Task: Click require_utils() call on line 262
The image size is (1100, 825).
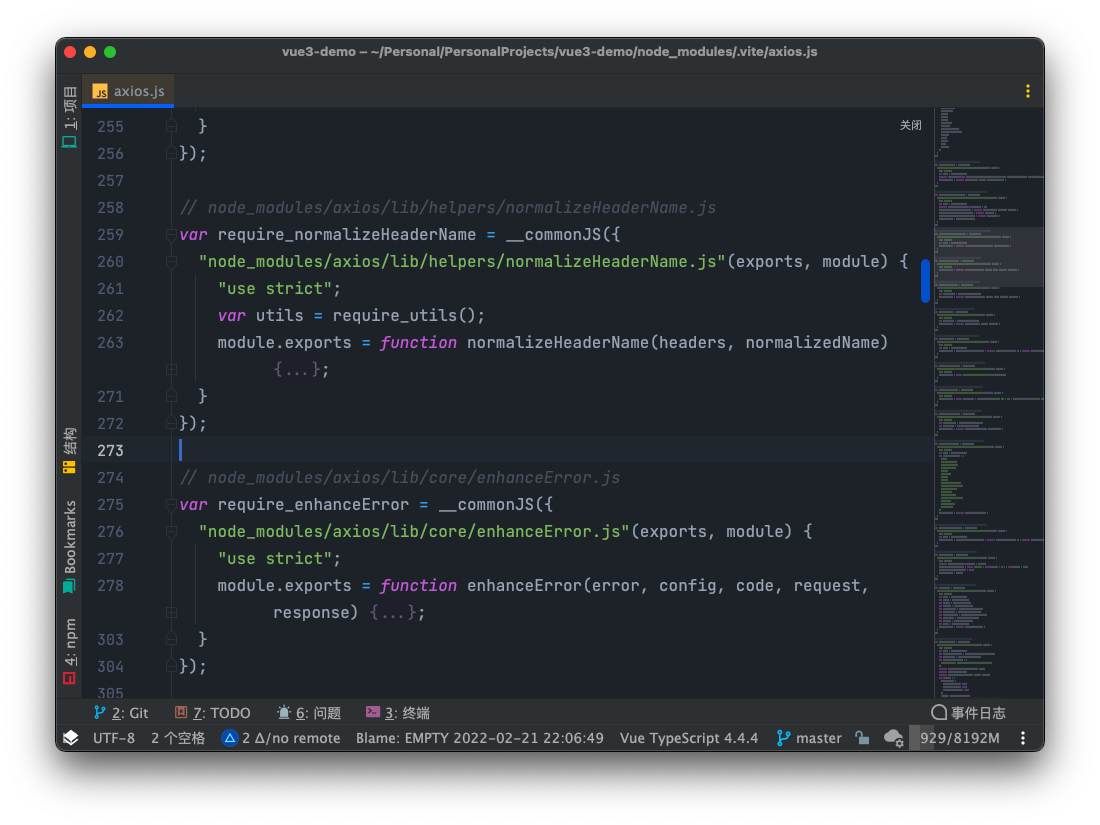Action: [405, 316]
